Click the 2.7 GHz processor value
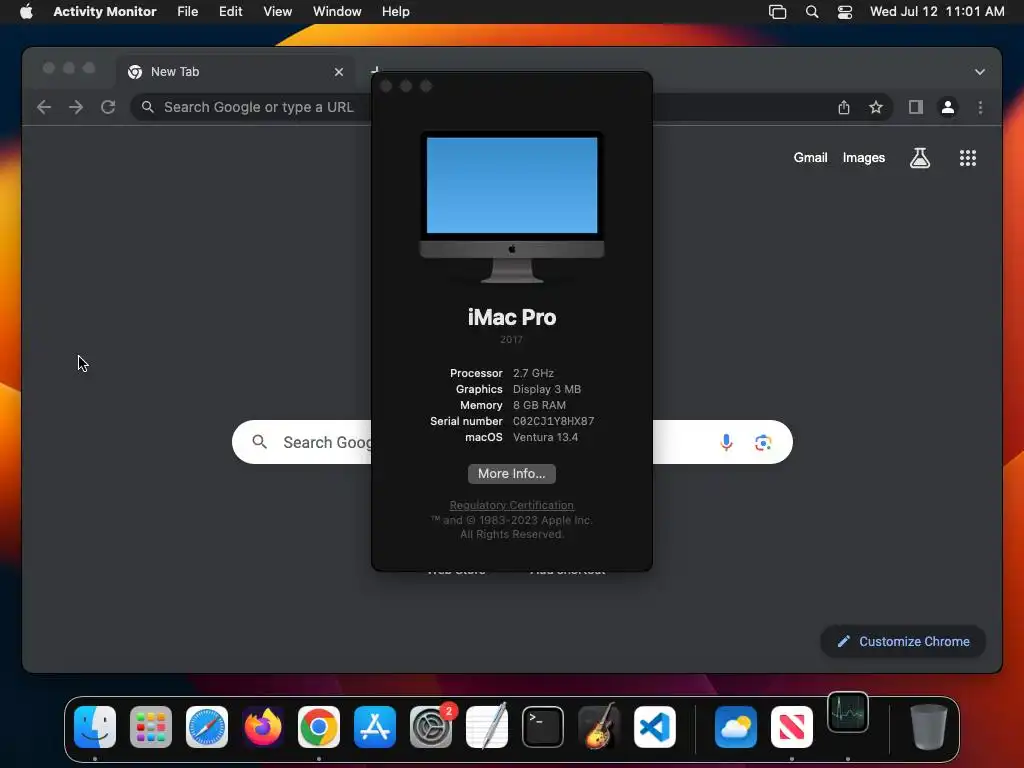 coord(533,373)
